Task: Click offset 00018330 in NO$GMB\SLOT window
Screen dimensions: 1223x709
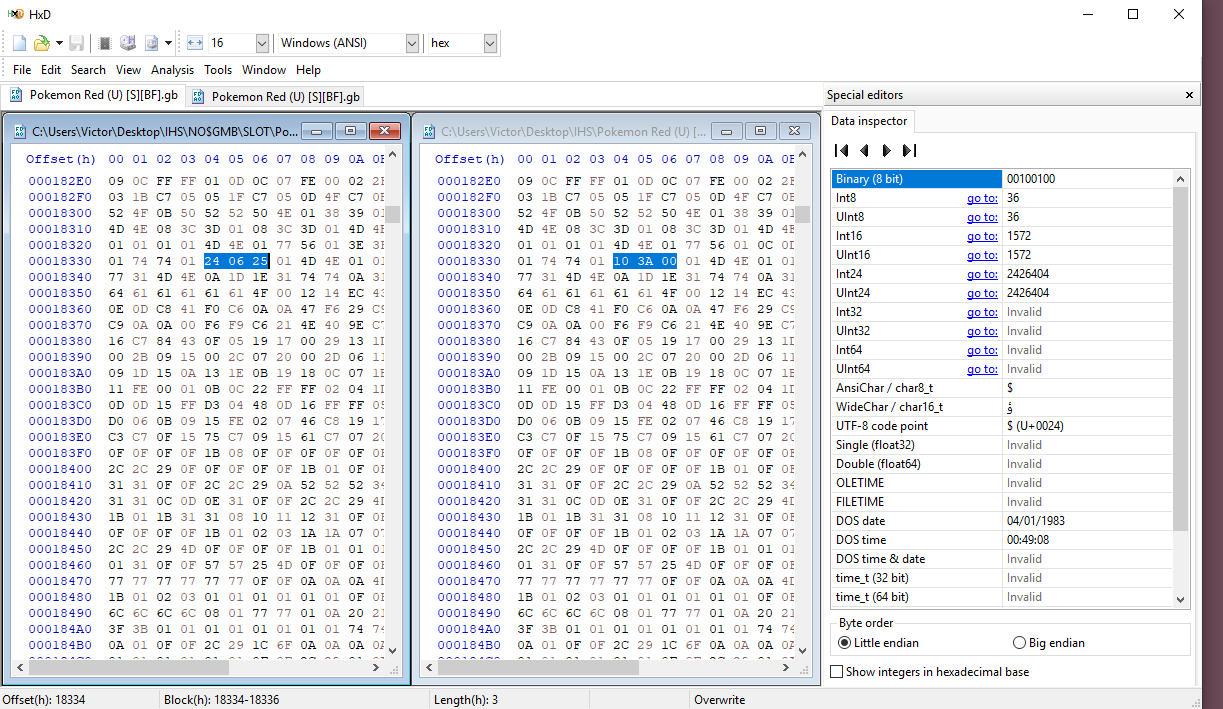Action: (x=60, y=261)
